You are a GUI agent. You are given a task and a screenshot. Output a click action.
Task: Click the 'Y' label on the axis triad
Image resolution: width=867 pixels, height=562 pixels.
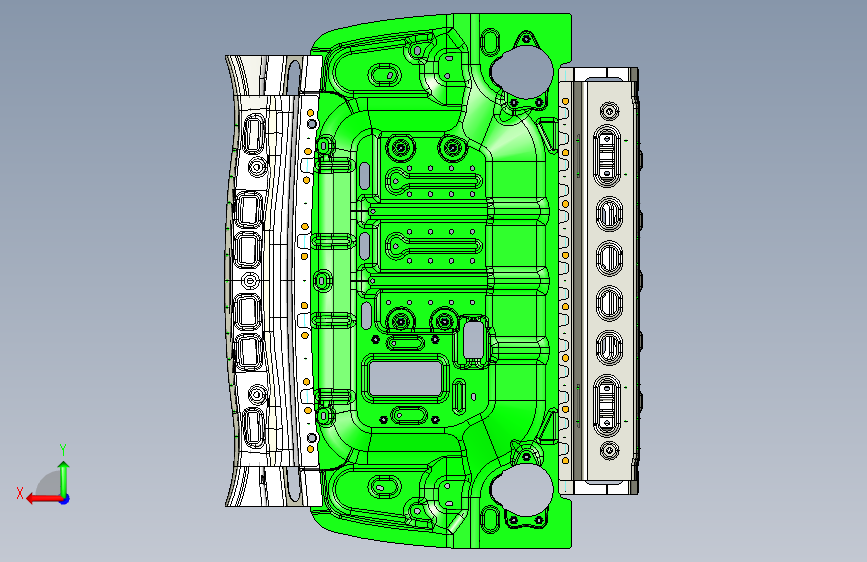click(x=63, y=450)
